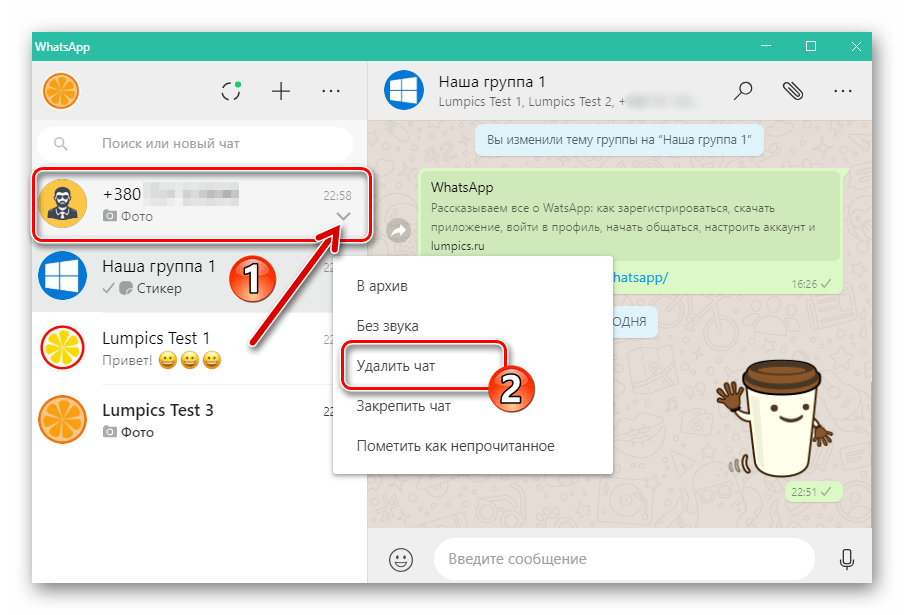
Task: Click the coffee cup sticker message
Action: coord(775,418)
